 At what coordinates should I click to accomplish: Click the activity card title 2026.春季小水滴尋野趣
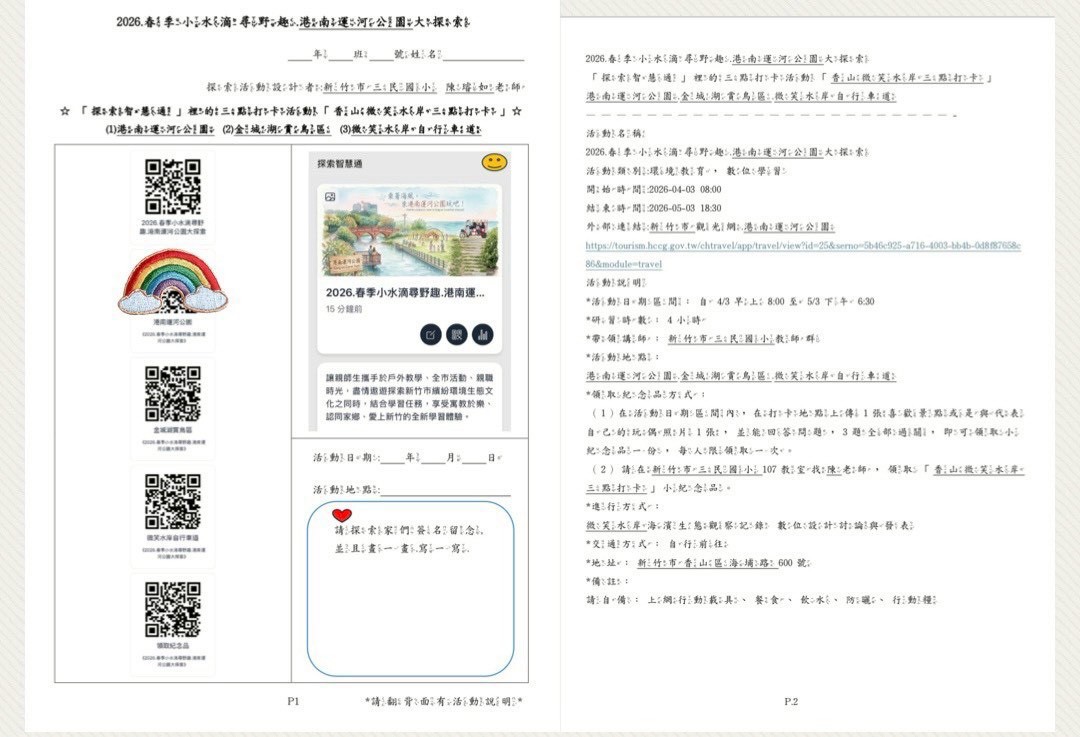point(405,293)
